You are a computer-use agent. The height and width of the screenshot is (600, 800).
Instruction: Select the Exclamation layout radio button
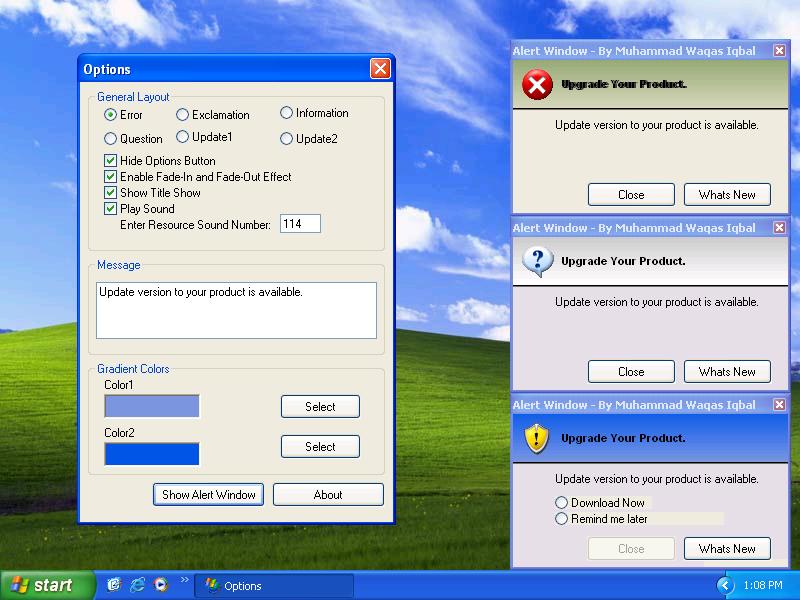tap(183, 115)
